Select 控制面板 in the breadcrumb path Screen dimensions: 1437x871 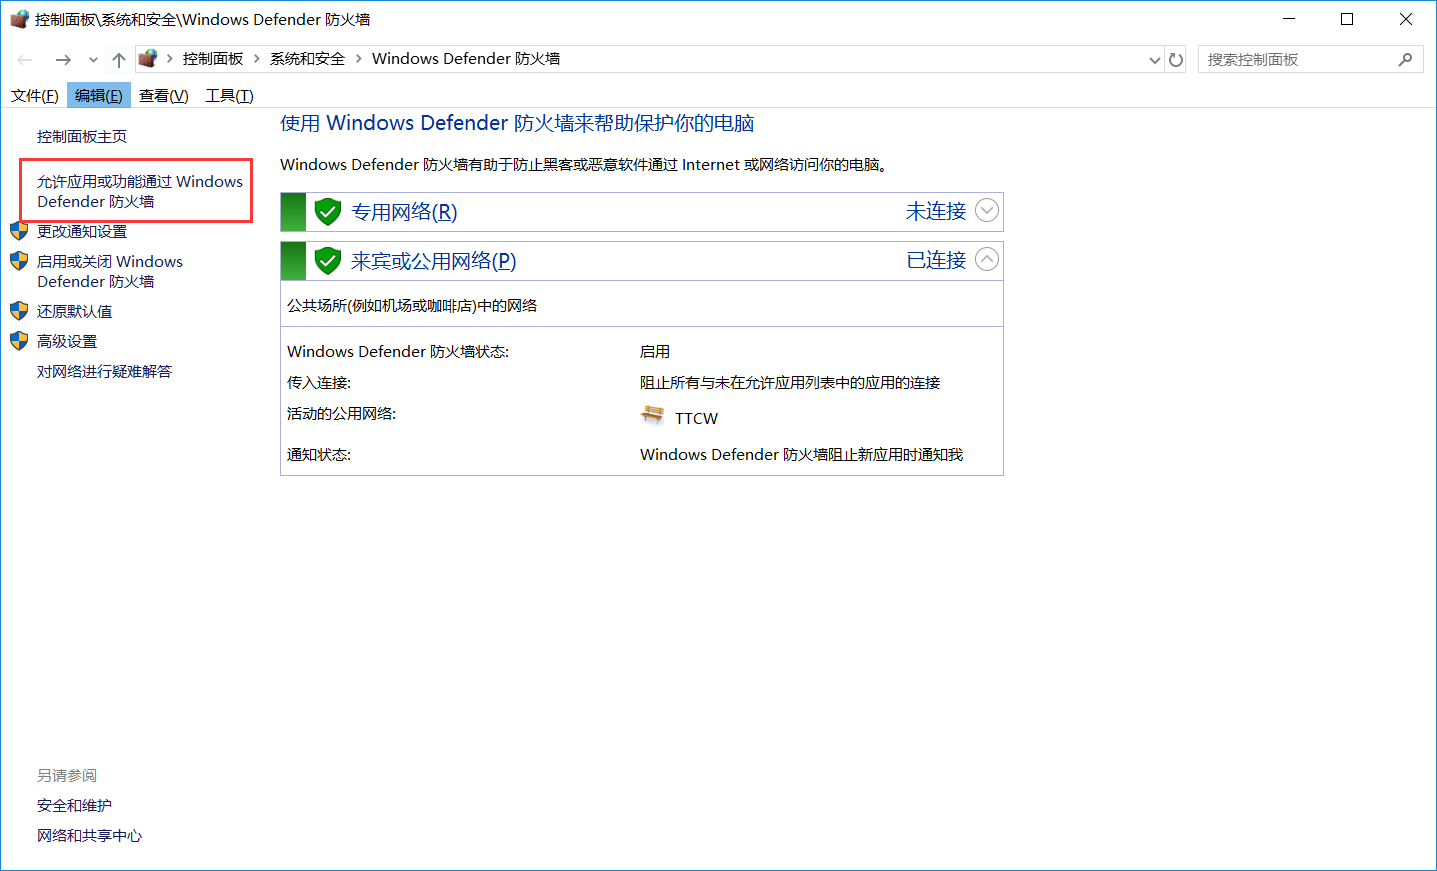pyautogui.click(x=213, y=59)
